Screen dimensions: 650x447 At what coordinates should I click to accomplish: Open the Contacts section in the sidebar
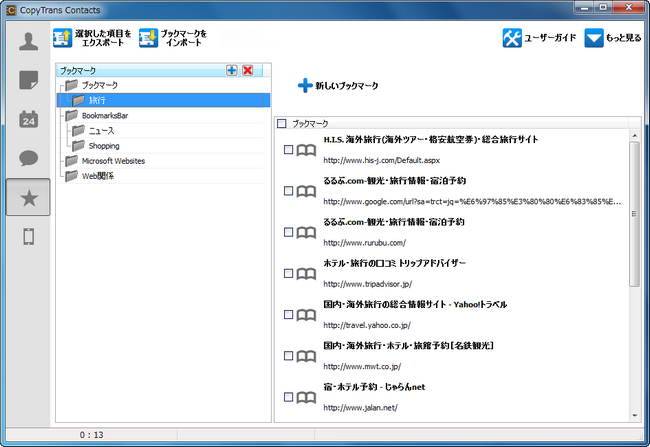pyautogui.click(x=28, y=41)
